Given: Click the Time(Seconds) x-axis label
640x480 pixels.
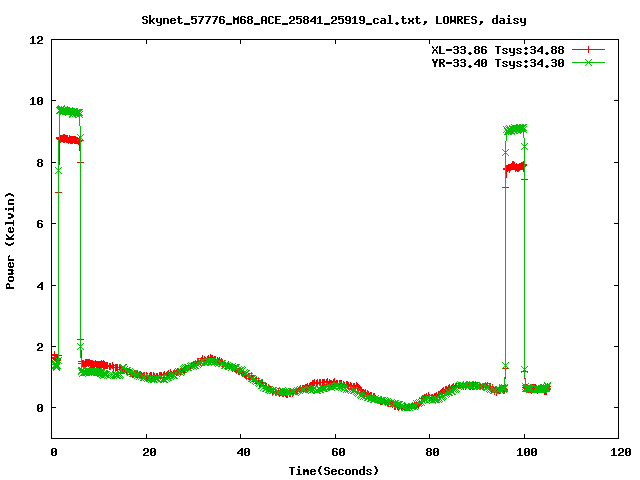Looking at the screenshot, I should point(335,470).
